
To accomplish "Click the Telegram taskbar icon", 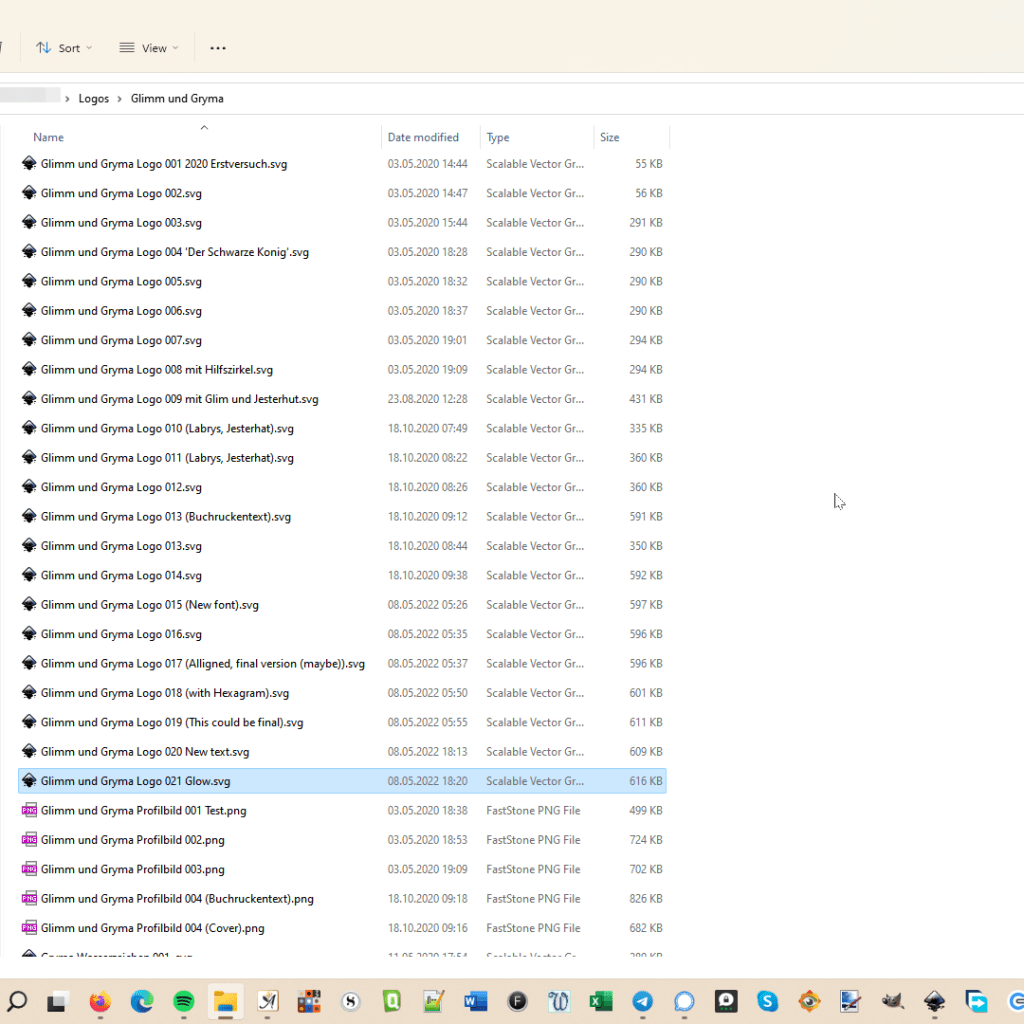I will click(x=642, y=1001).
